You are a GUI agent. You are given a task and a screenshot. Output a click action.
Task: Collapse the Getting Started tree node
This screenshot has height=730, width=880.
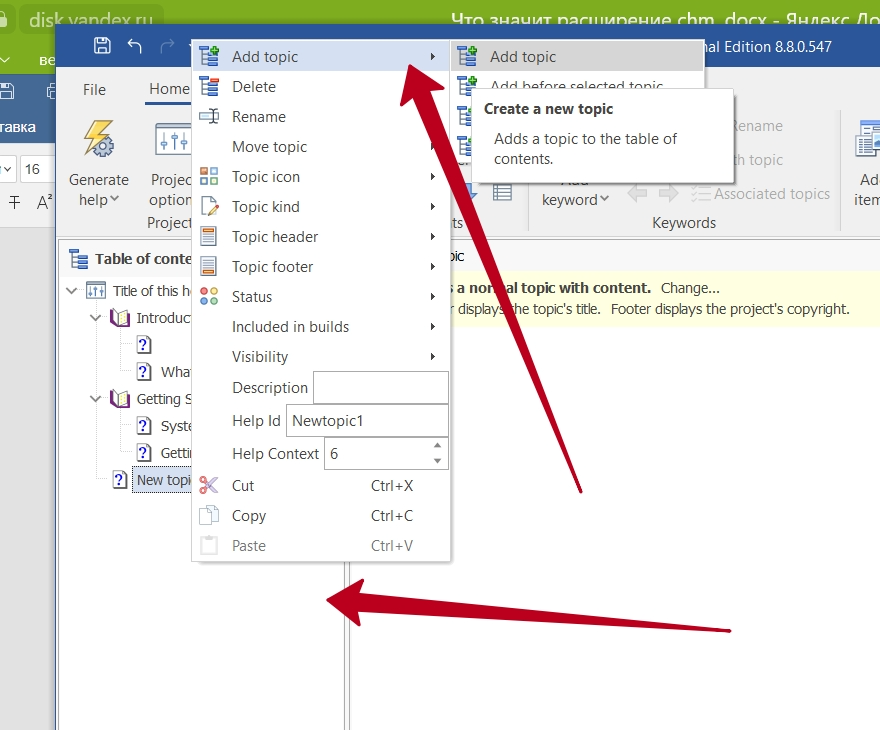tap(95, 399)
